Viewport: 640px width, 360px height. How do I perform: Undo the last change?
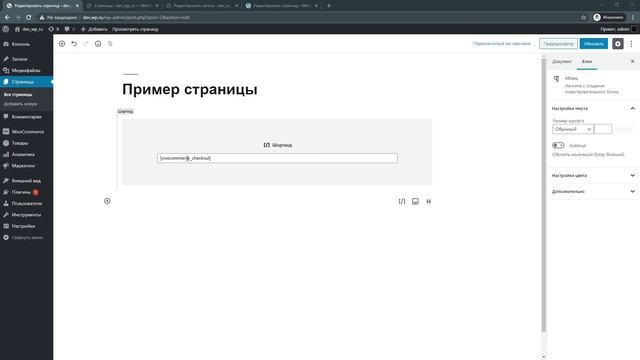coord(74,44)
